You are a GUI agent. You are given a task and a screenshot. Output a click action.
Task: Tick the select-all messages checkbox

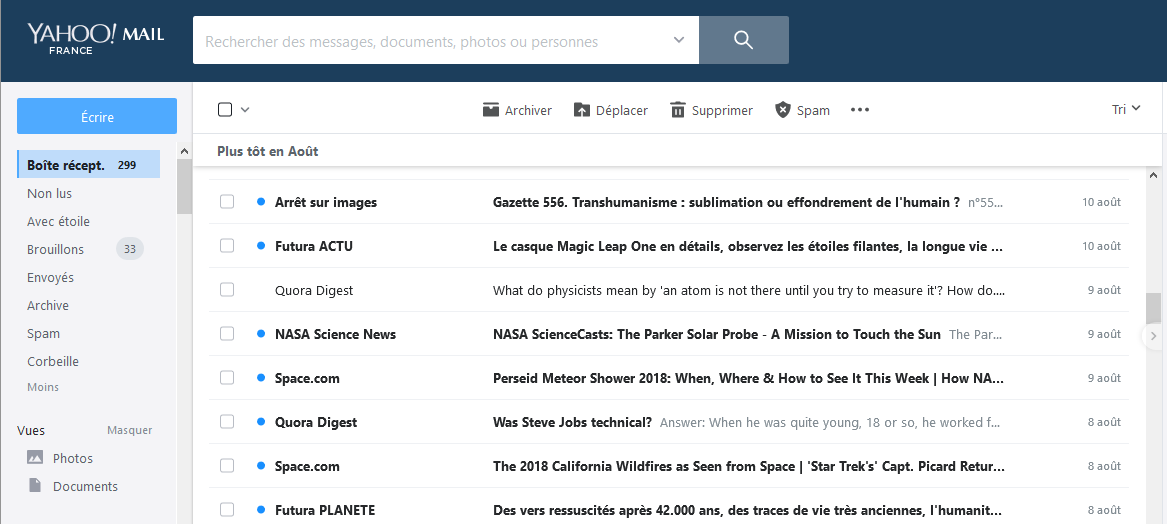tap(225, 110)
